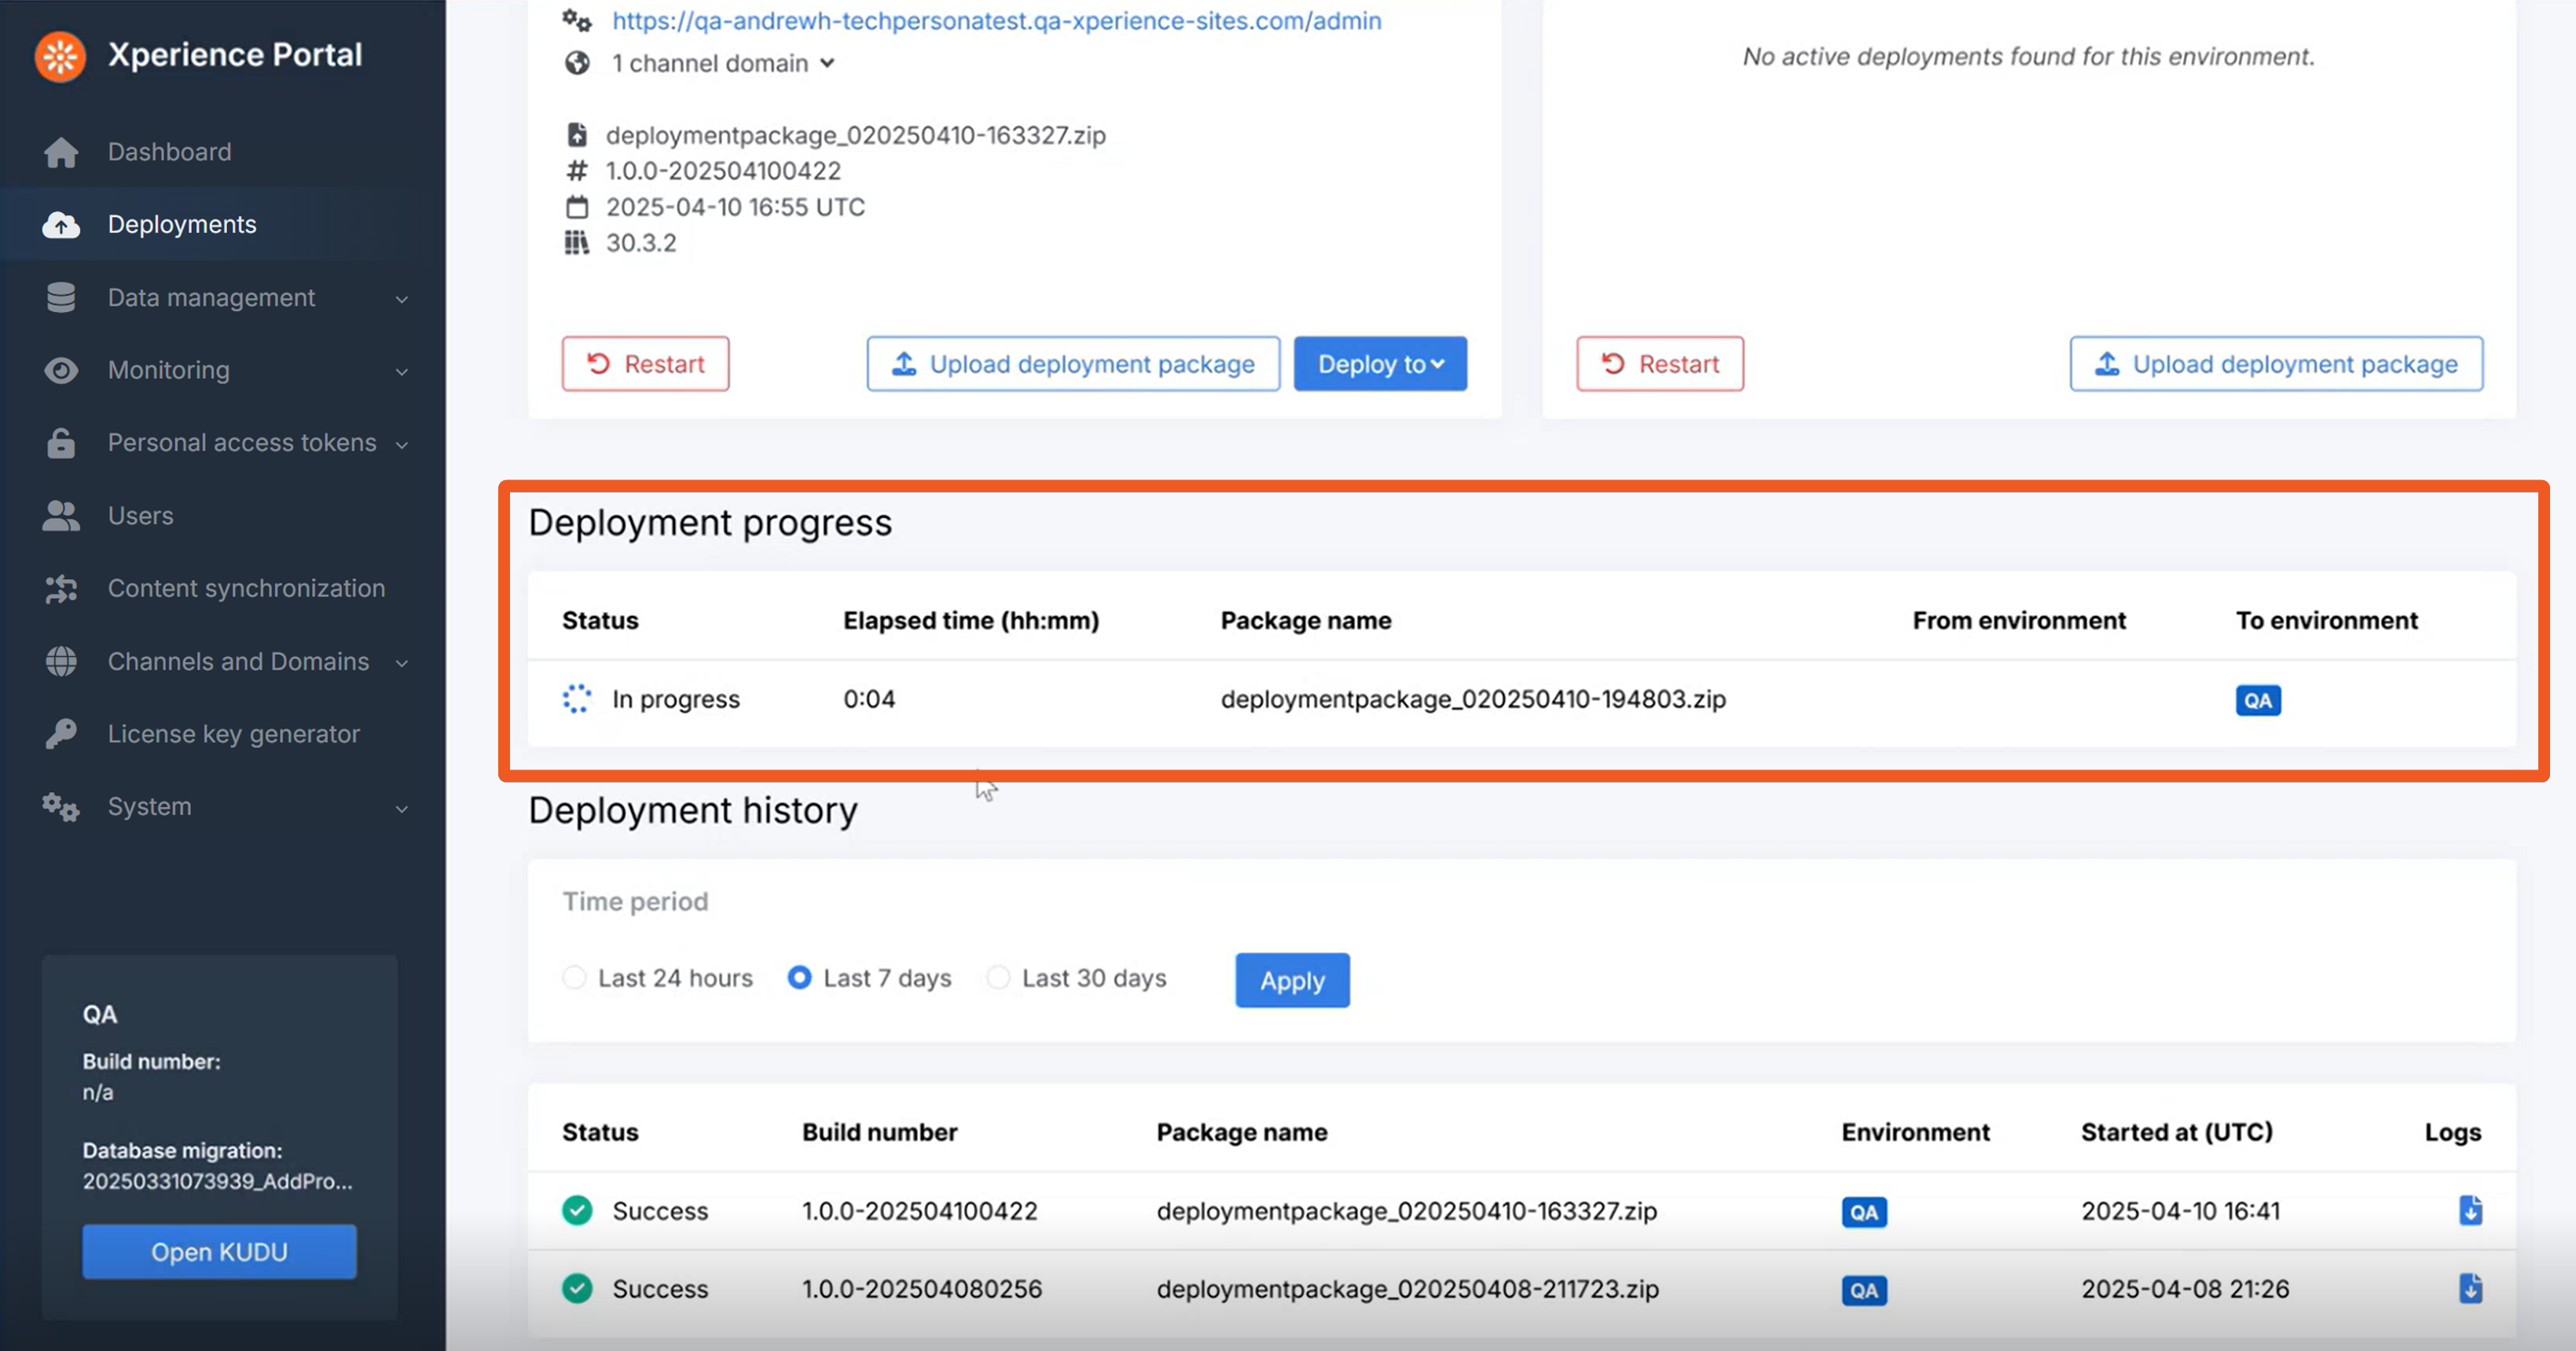2576x1351 pixels.
Task: Select the Last 30 days radio option
Action: [998, 978]
